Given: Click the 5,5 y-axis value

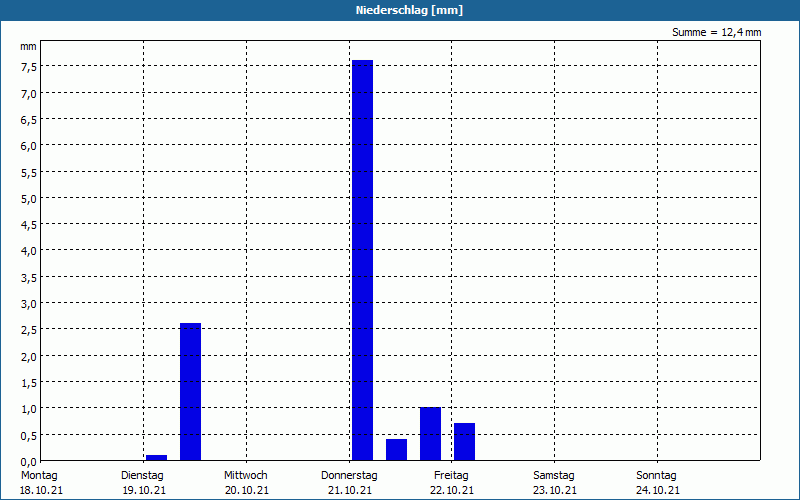Looking at the screenshot, I should tap(29, 172).
